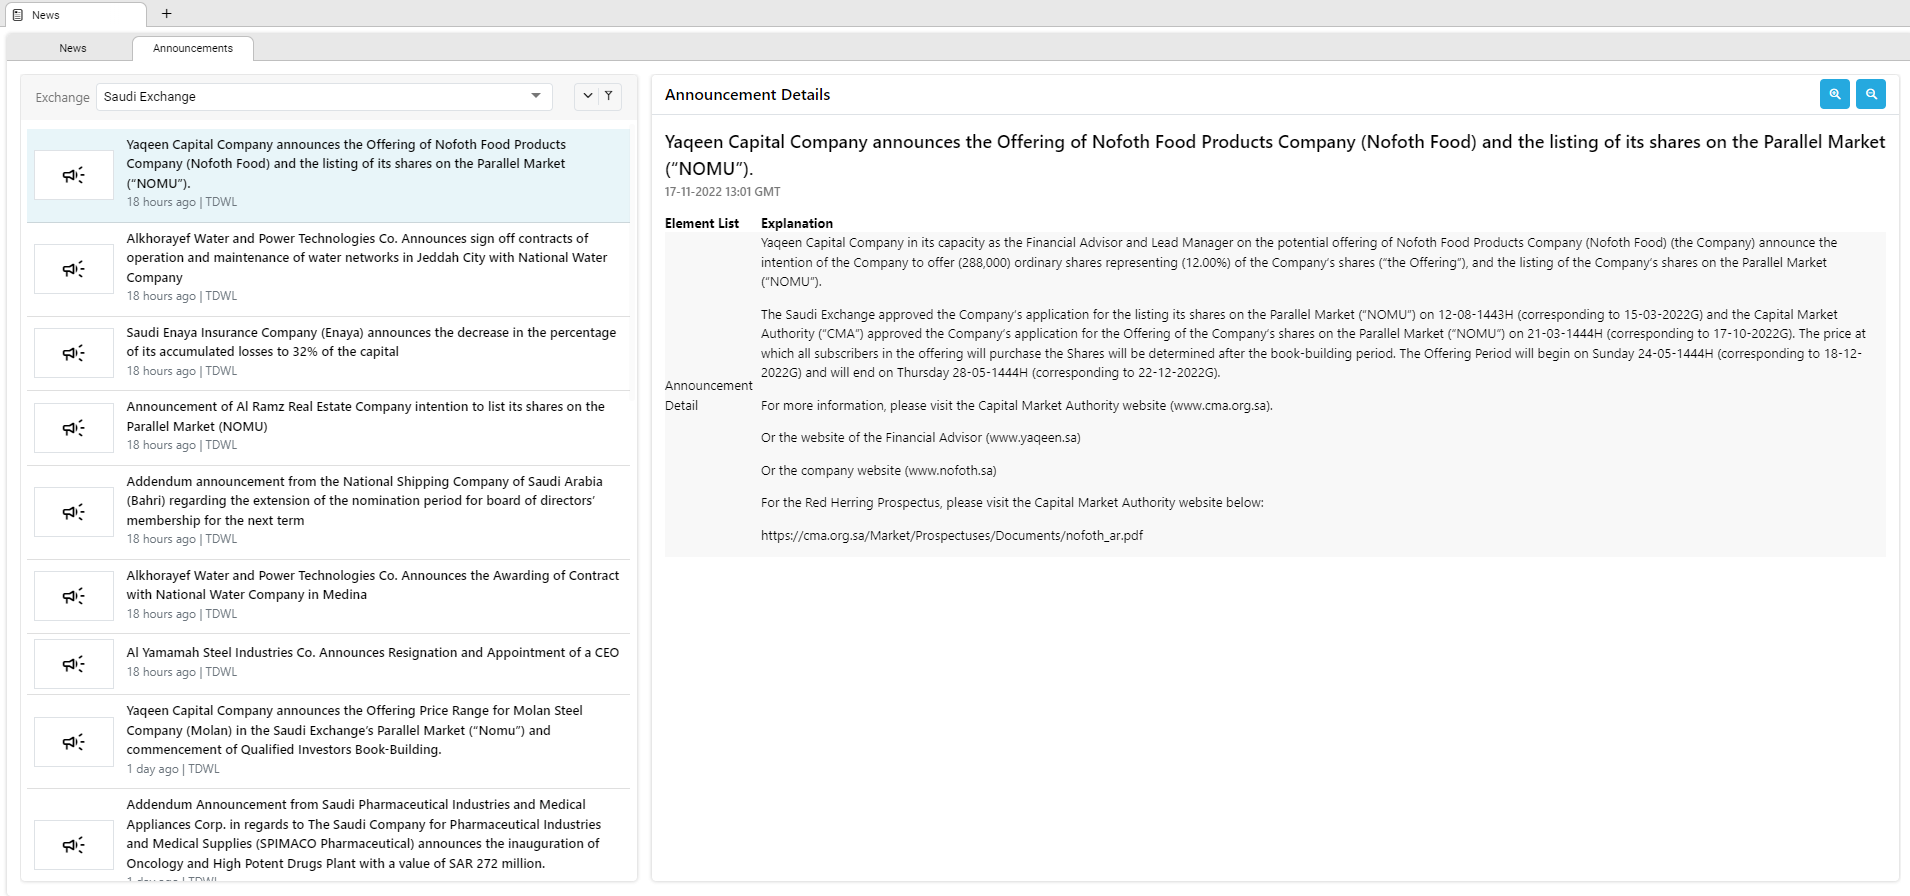The height and width of the screenshot is (896, 1910).
Task: Click the large Nofoth Food announcement title in details
Action: click(1275, 155)
